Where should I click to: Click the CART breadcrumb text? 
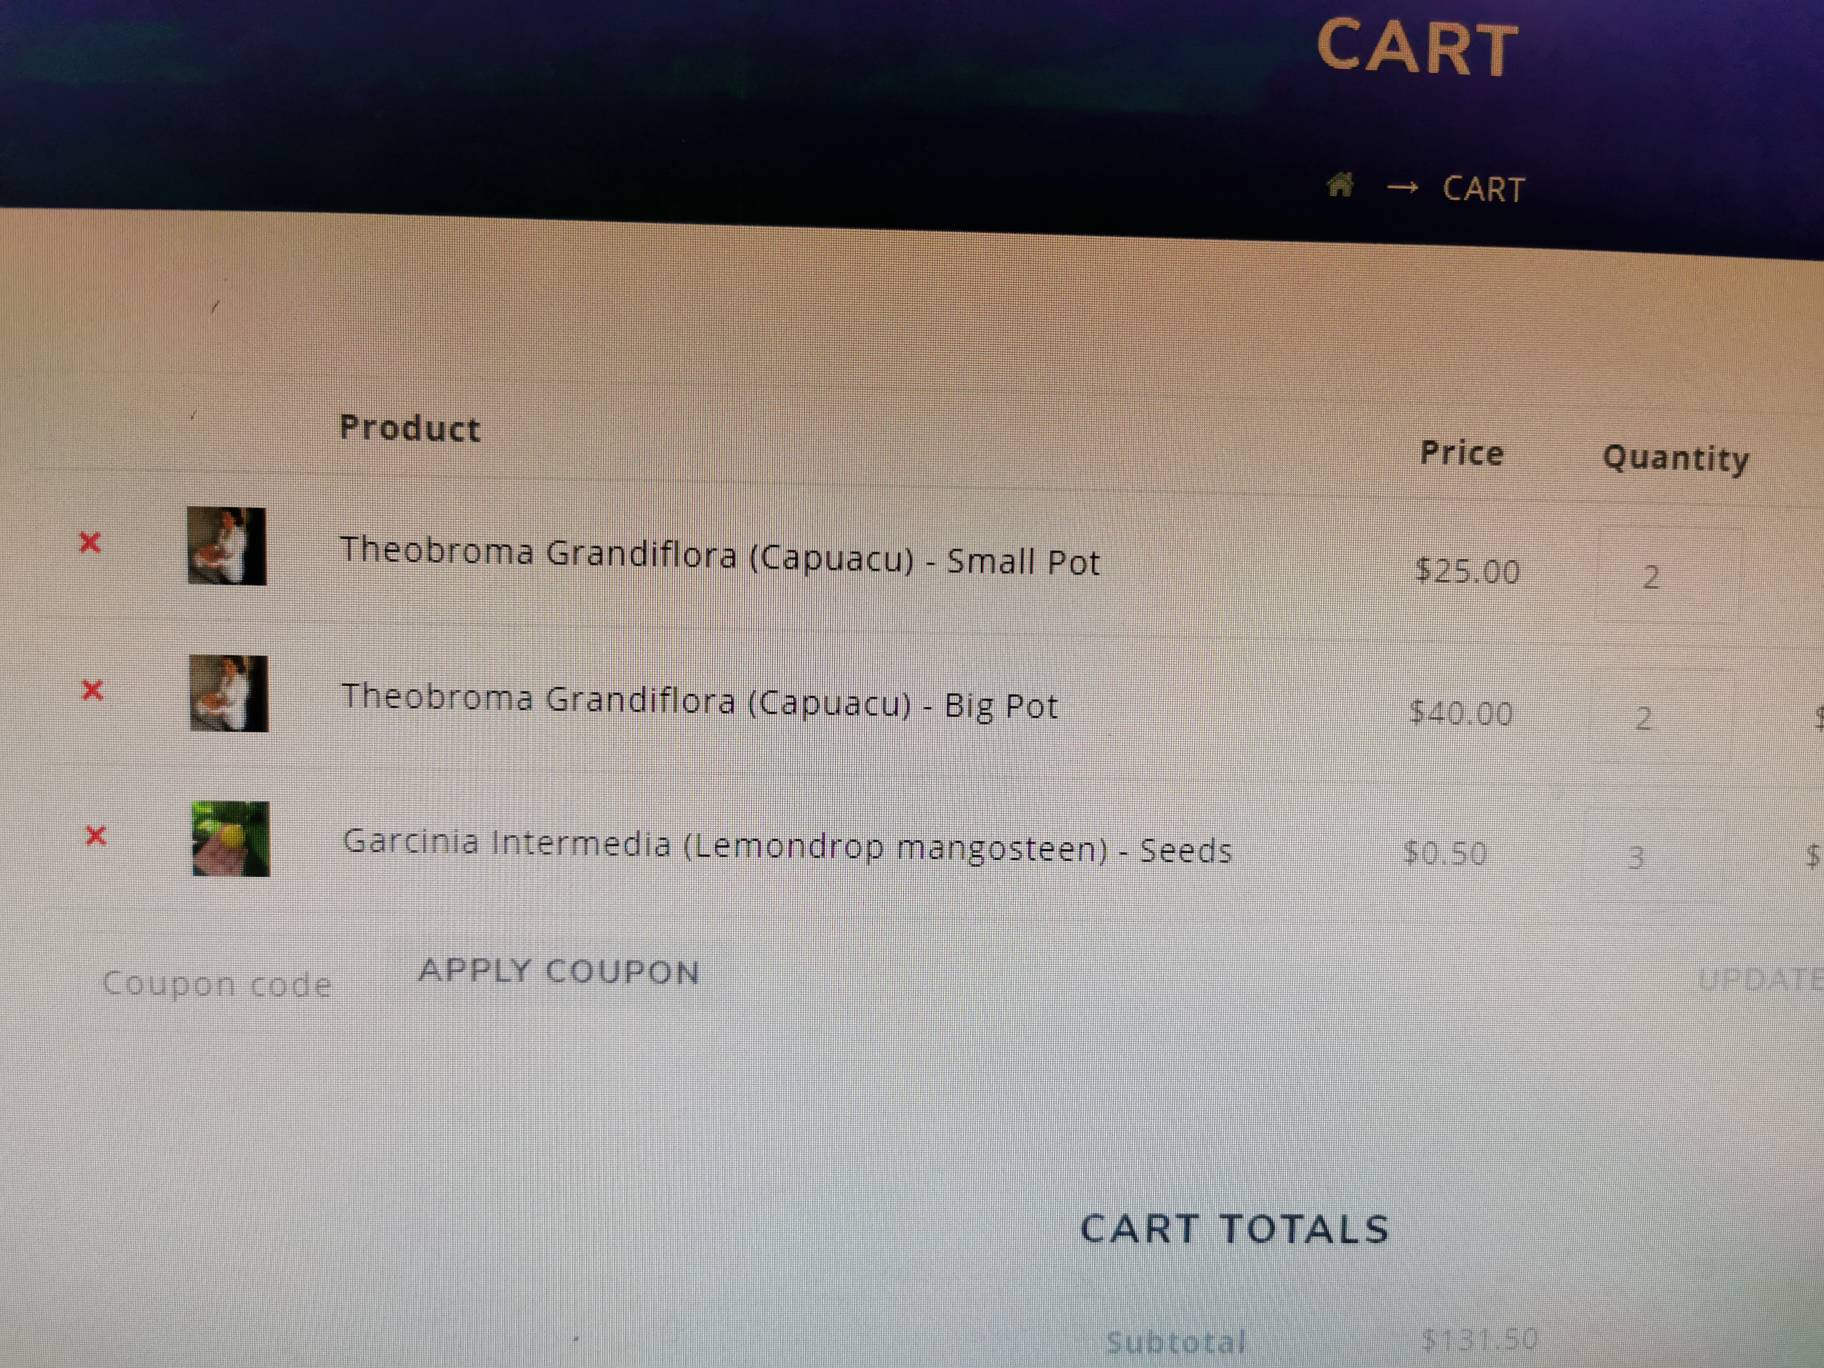coord(1484,189)
